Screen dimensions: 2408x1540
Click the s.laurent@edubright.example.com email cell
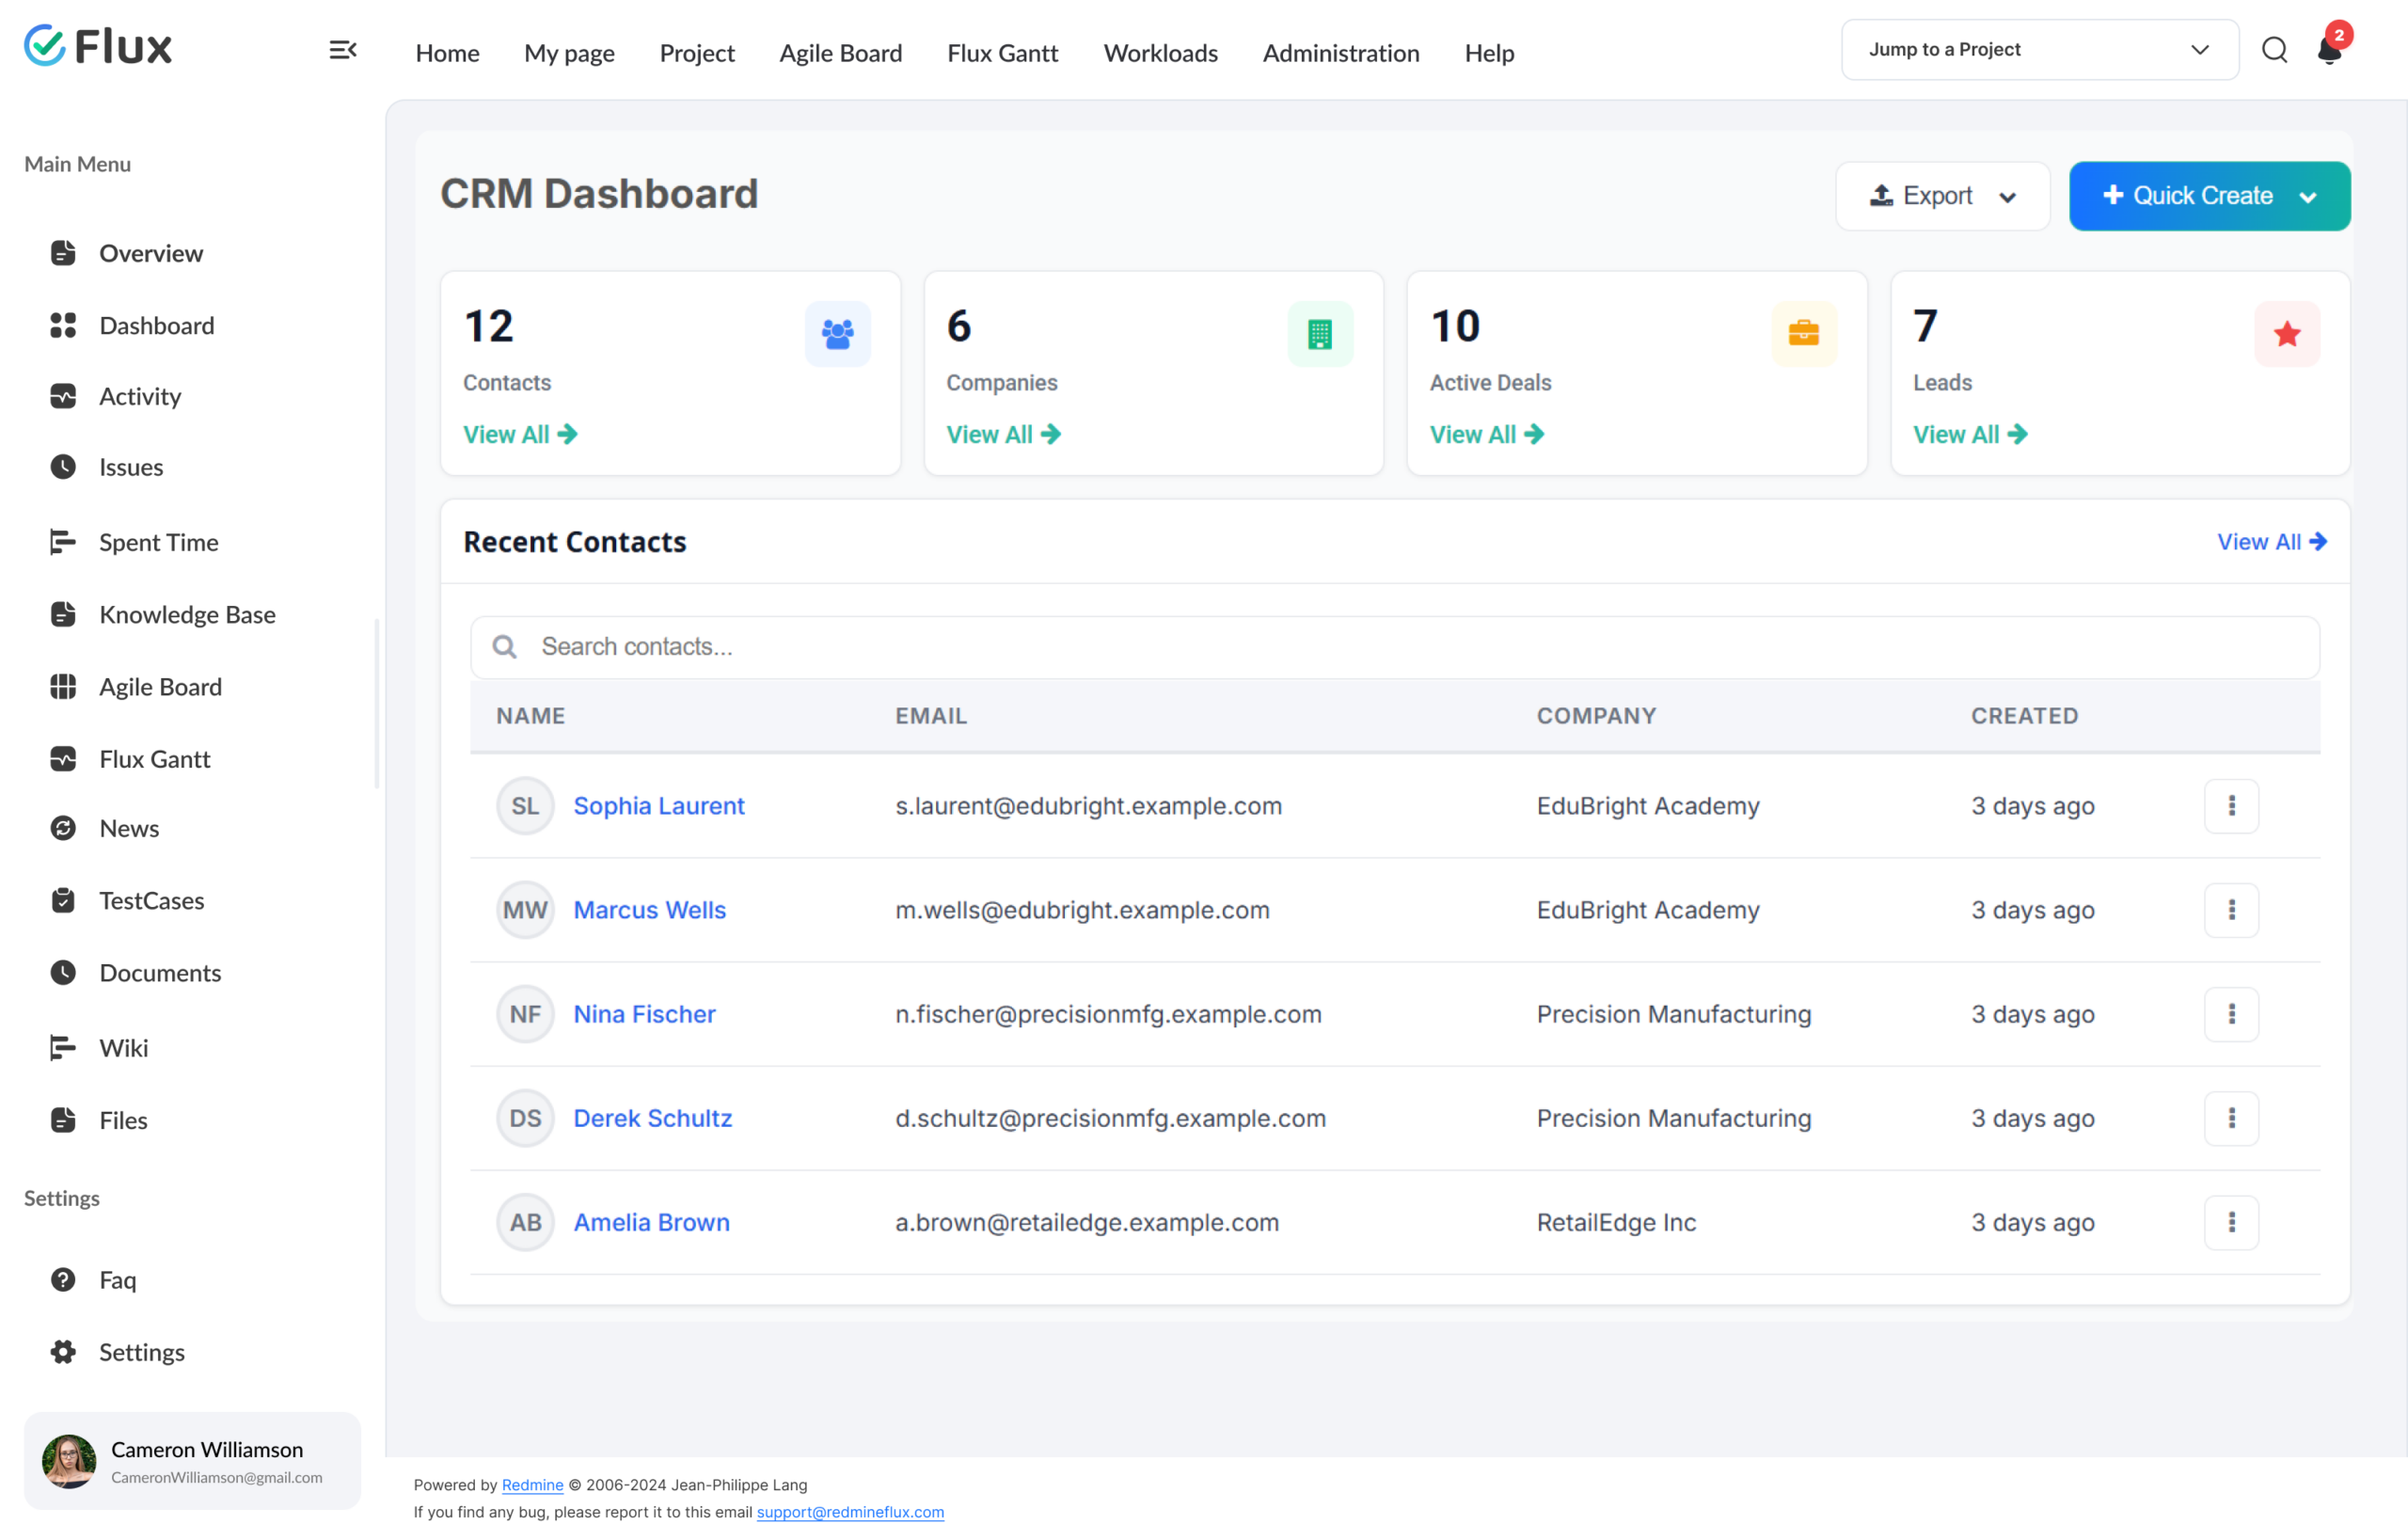click(x=1088, y=806)
